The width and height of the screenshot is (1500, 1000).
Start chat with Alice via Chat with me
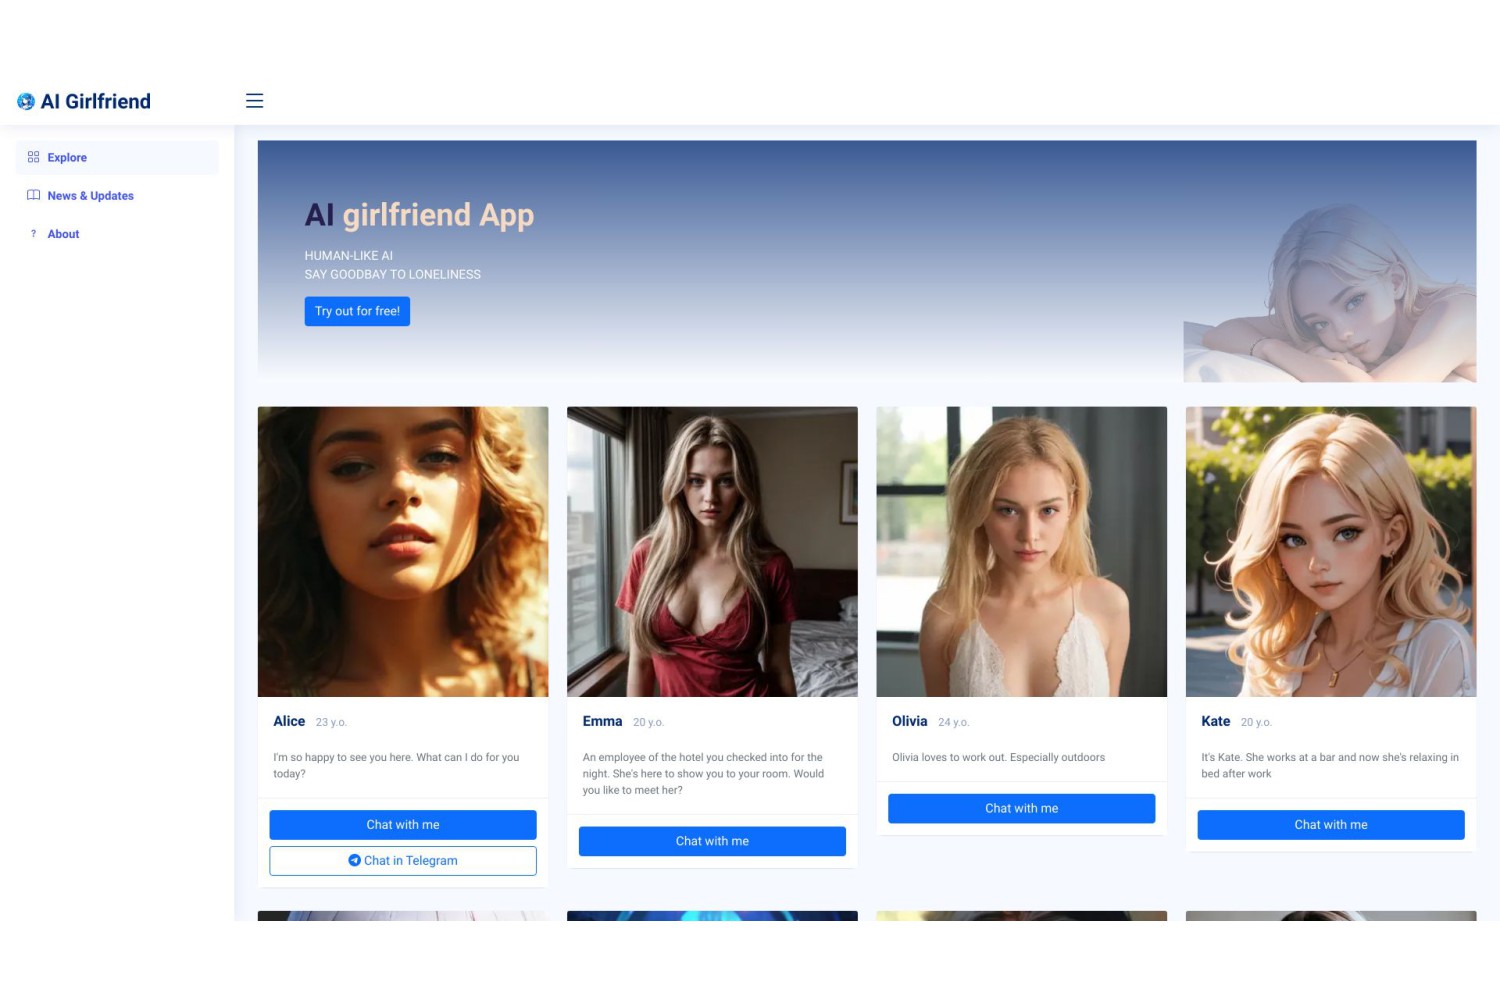pyautogui.click(x=403, y=825)
